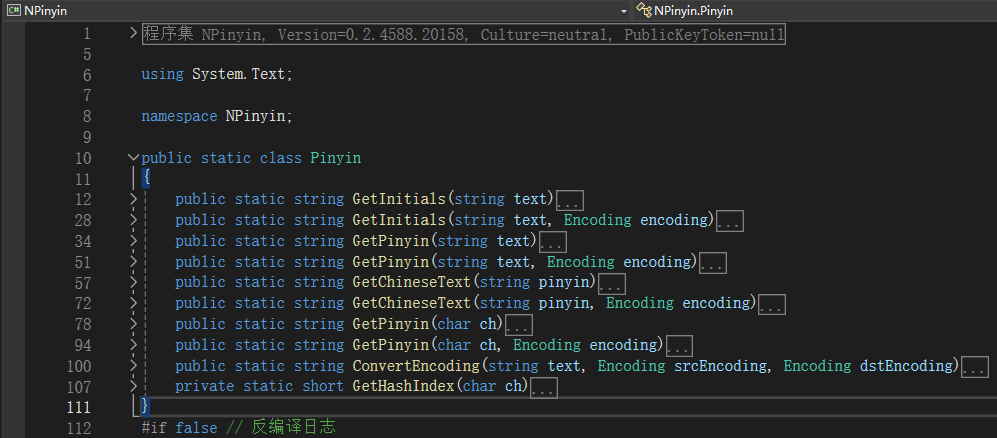Screen dimensions: 997x438
Task: Click the class icon beside NPinyin.Pinyin
Action: click(644, 11)
